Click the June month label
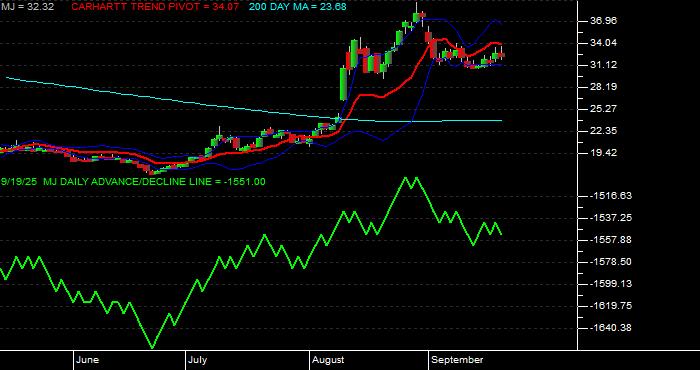This screenshot has width=700, height=370. click(x=88, y=360)
